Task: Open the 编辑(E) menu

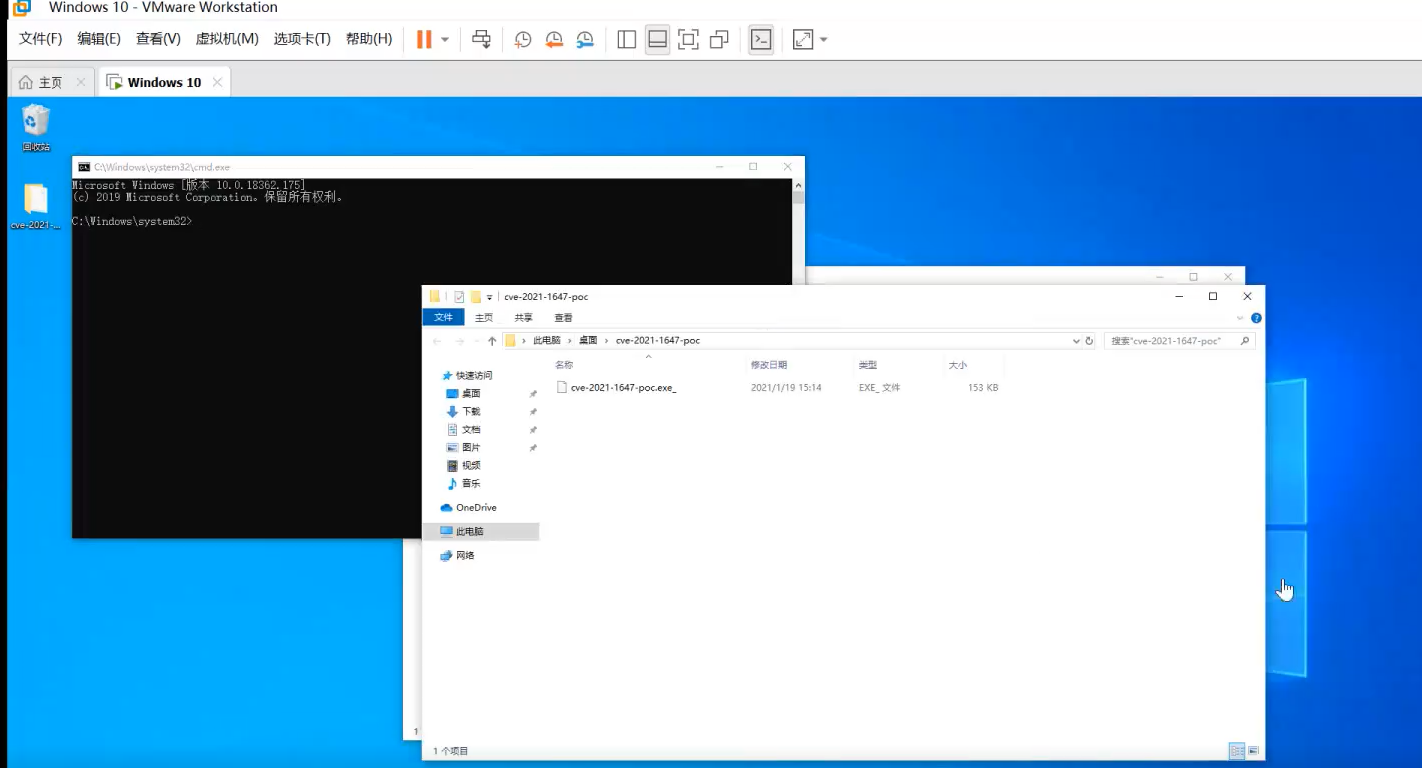Action: 99,39
